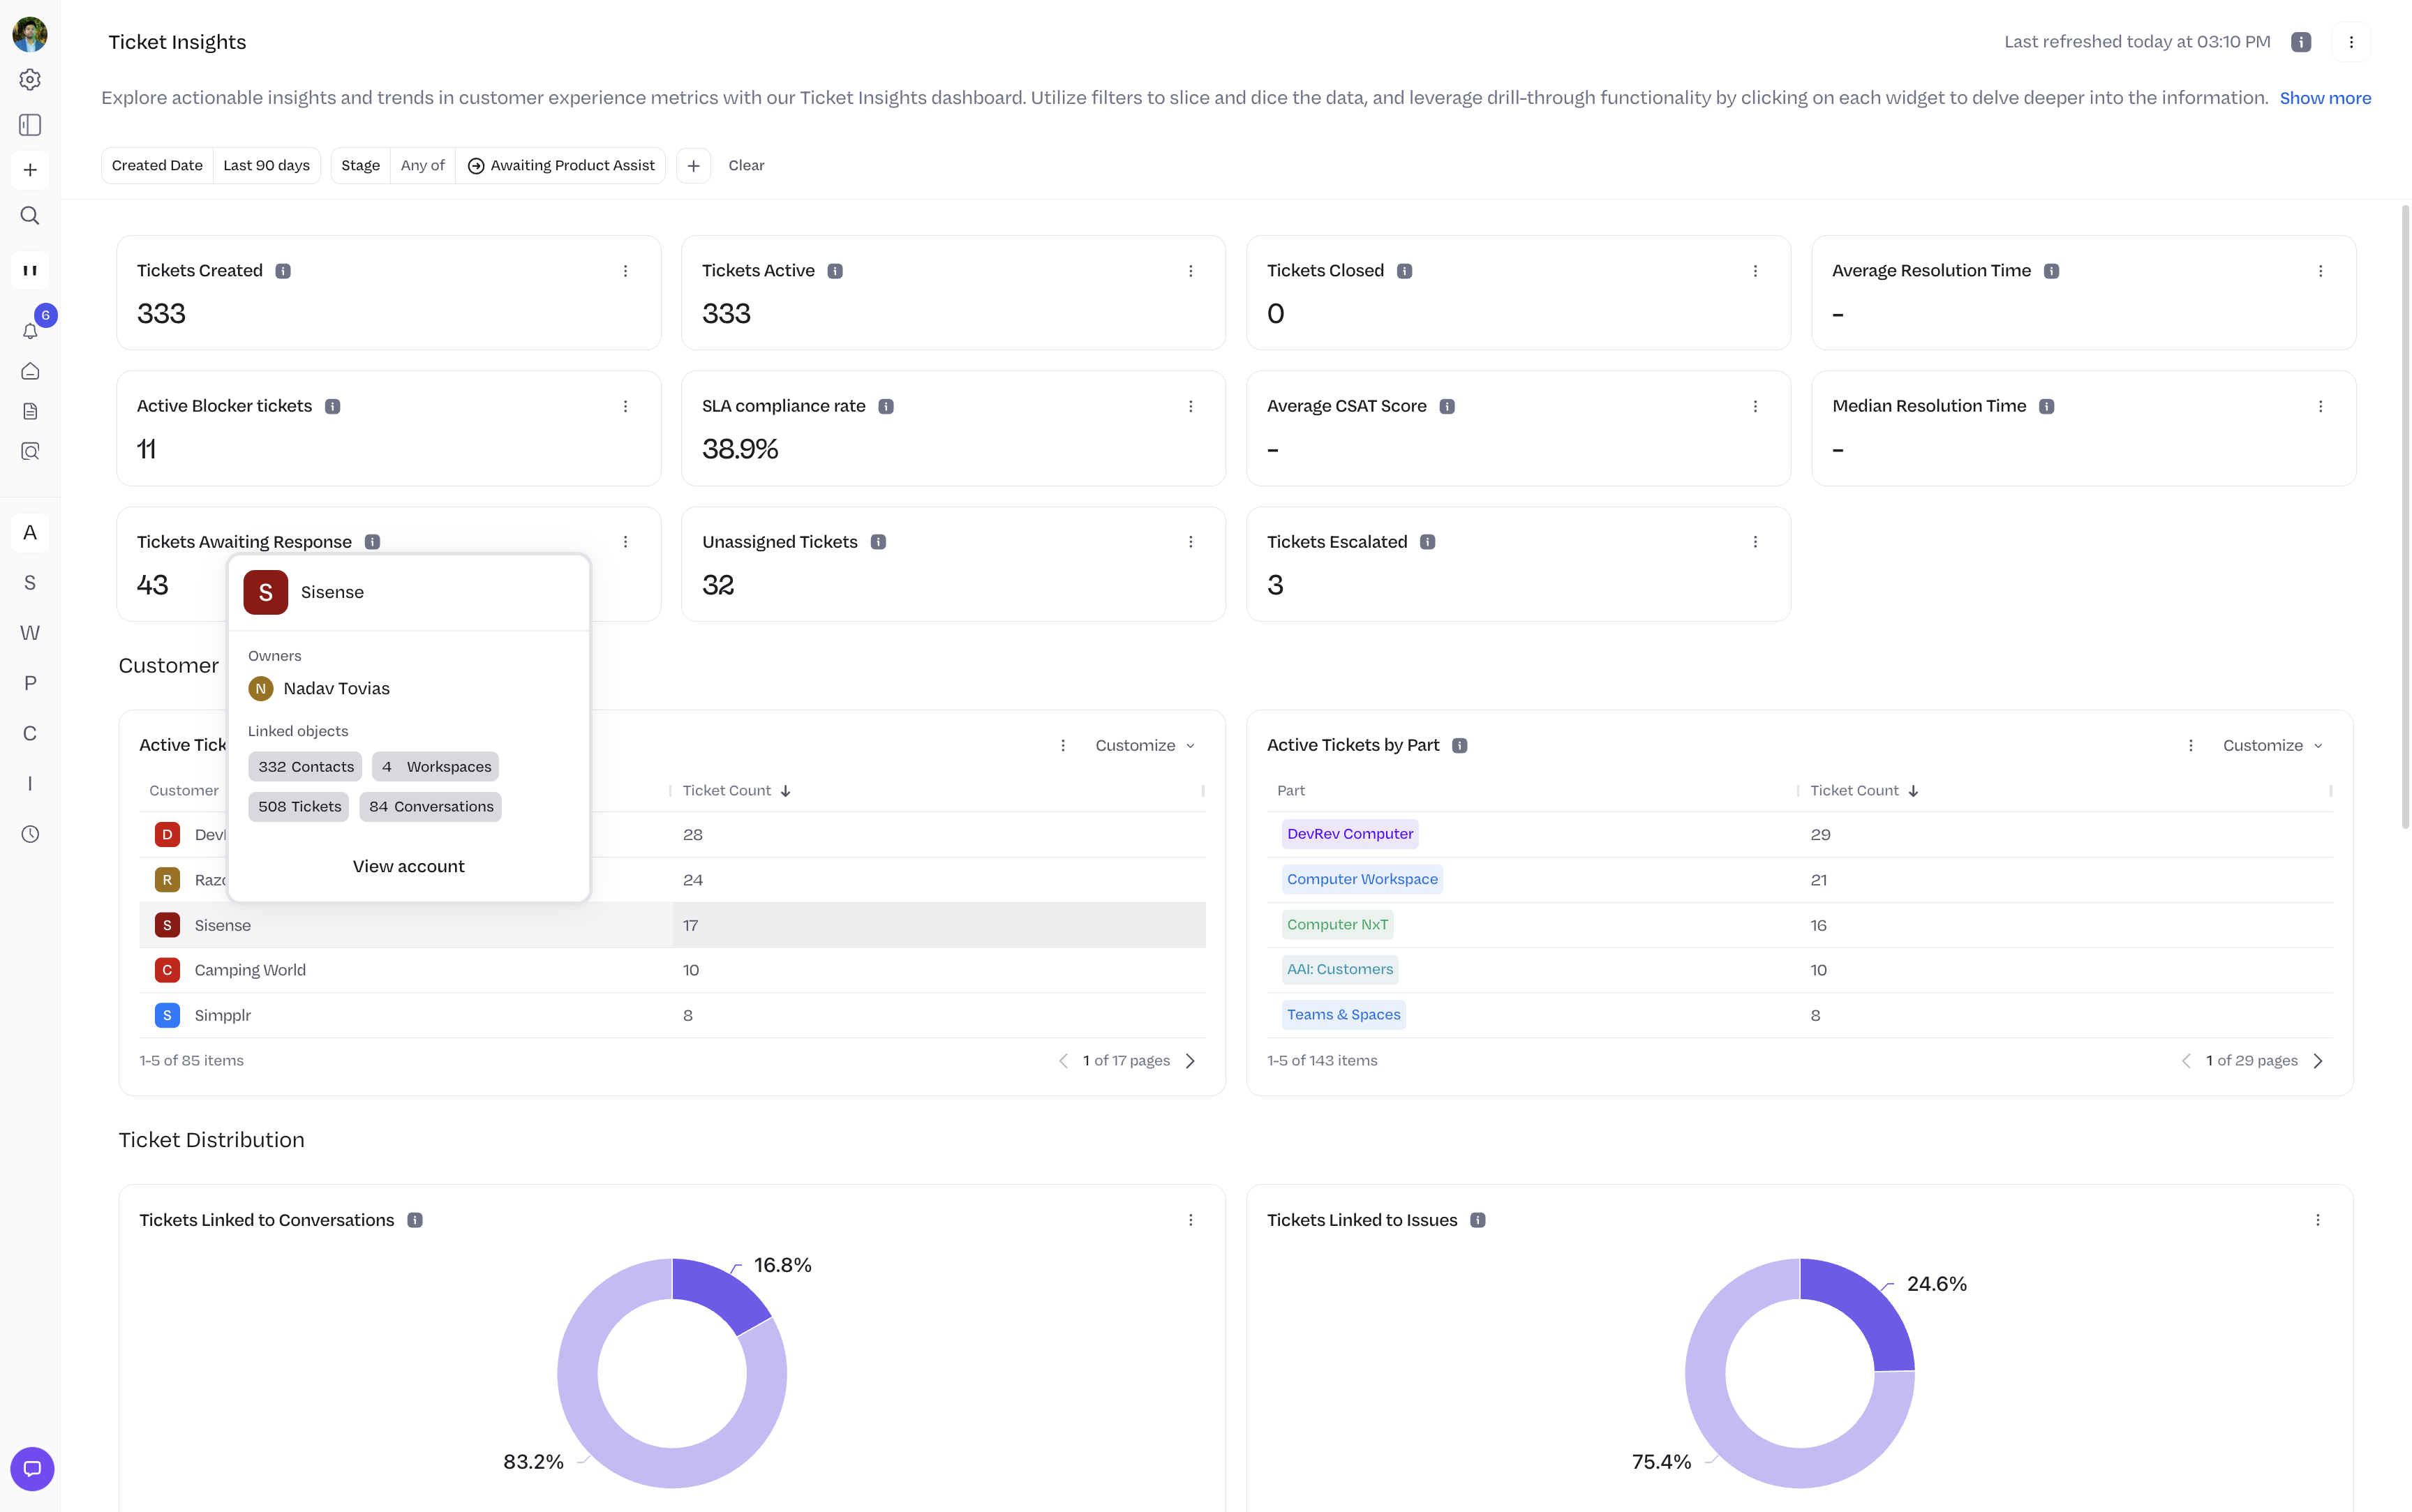Image resolution: width=2412 pixels, height=1512 pixels.
Task: Open search from the sidebar
Action: point(30,215)
